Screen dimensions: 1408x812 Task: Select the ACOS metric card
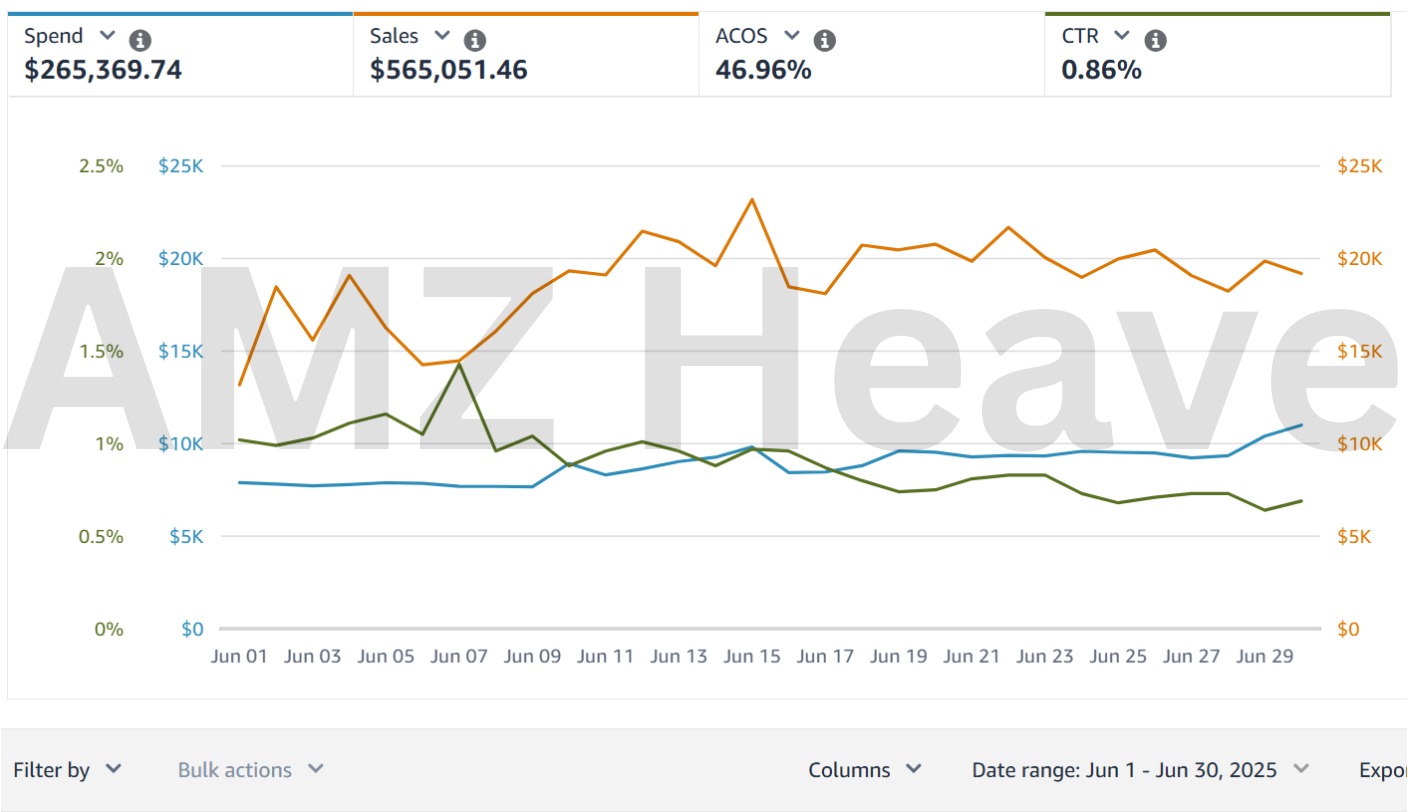click(872, 54)
